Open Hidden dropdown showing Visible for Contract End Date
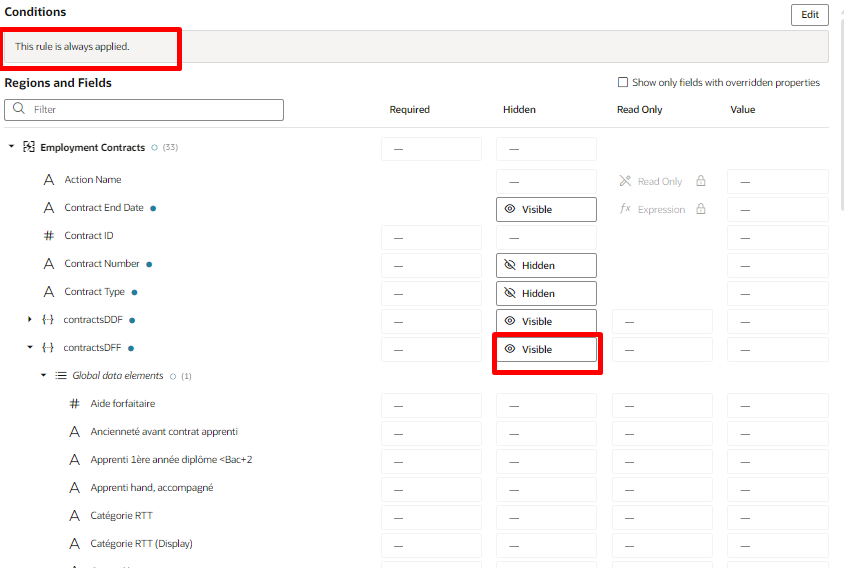The width and height of the screenshot is (844, 568). [546, 209]
